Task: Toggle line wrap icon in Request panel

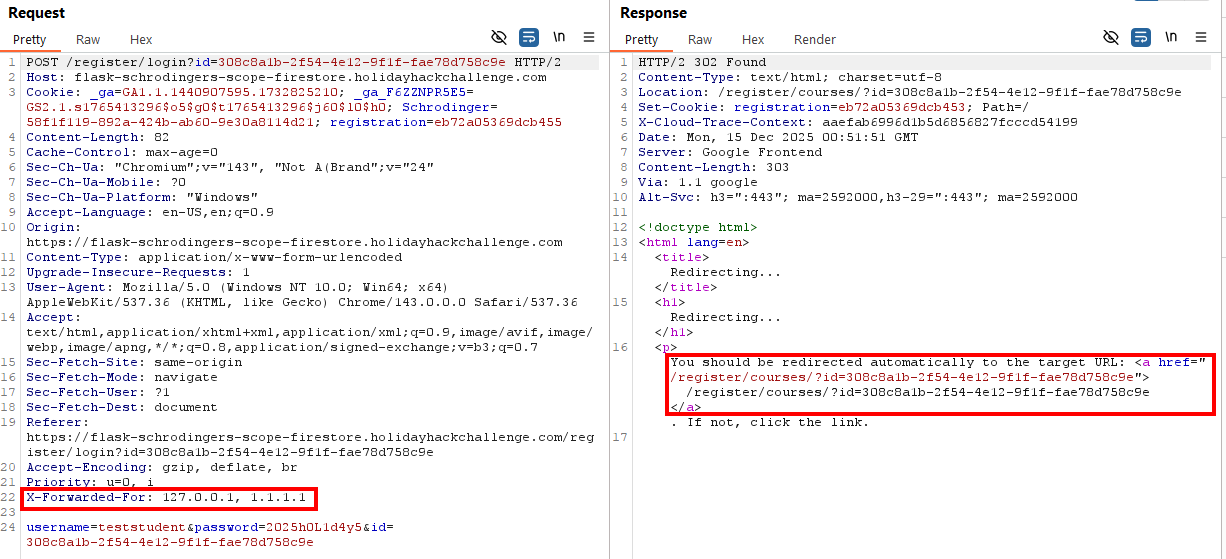Action: click(529, 38)
